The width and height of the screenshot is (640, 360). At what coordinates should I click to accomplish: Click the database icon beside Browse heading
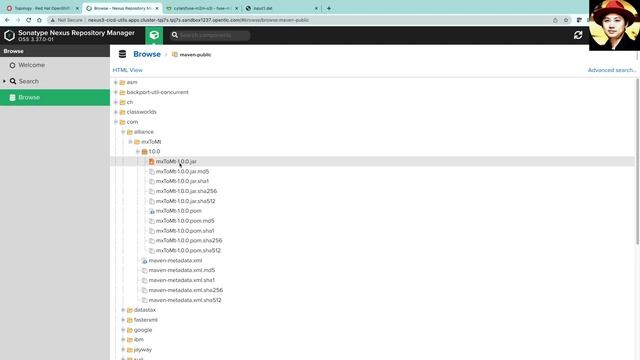point(122,54)
